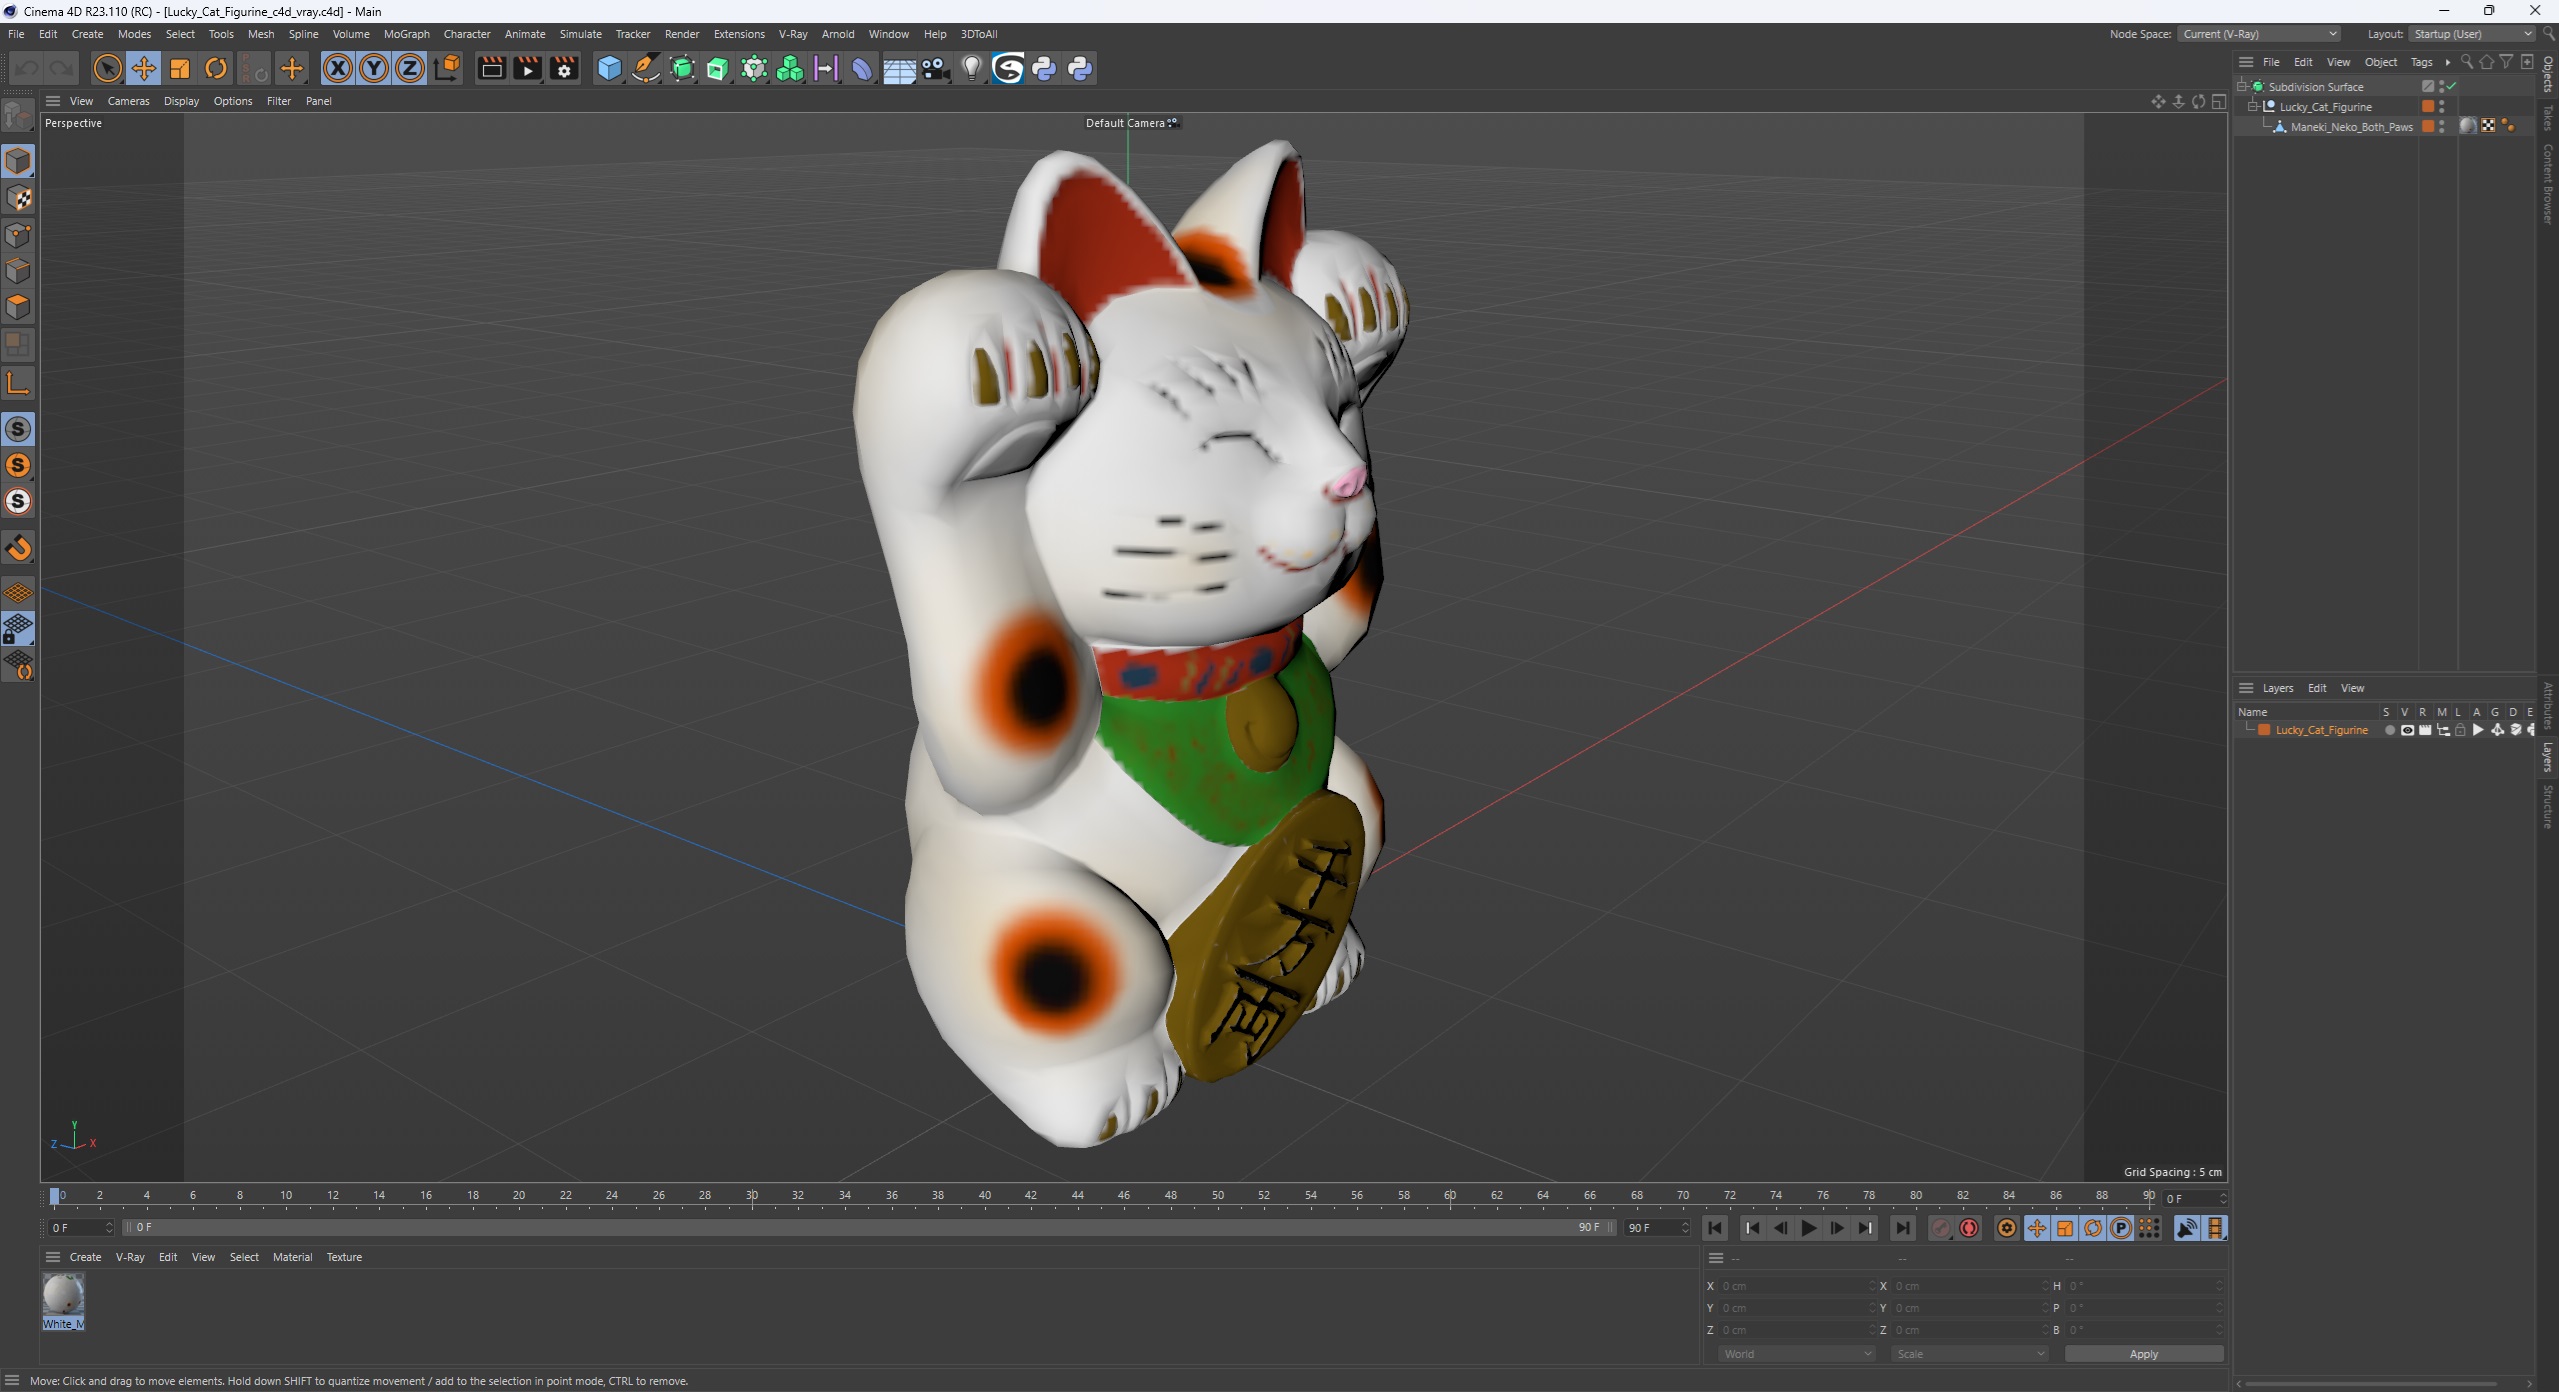Add a Bend deformer object

click(862, 68)
